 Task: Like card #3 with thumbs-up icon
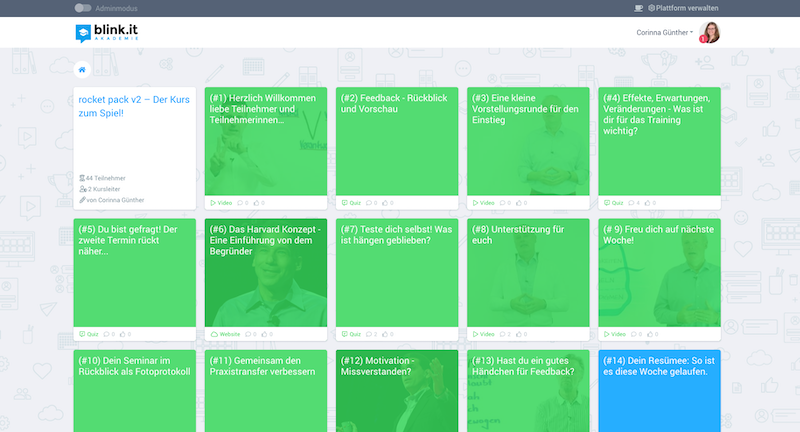point(521,203)
